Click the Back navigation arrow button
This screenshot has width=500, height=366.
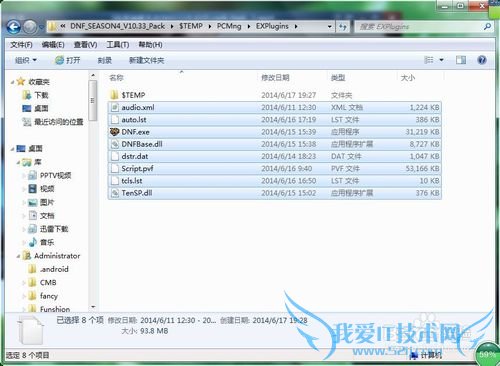(x=14, y=27)
